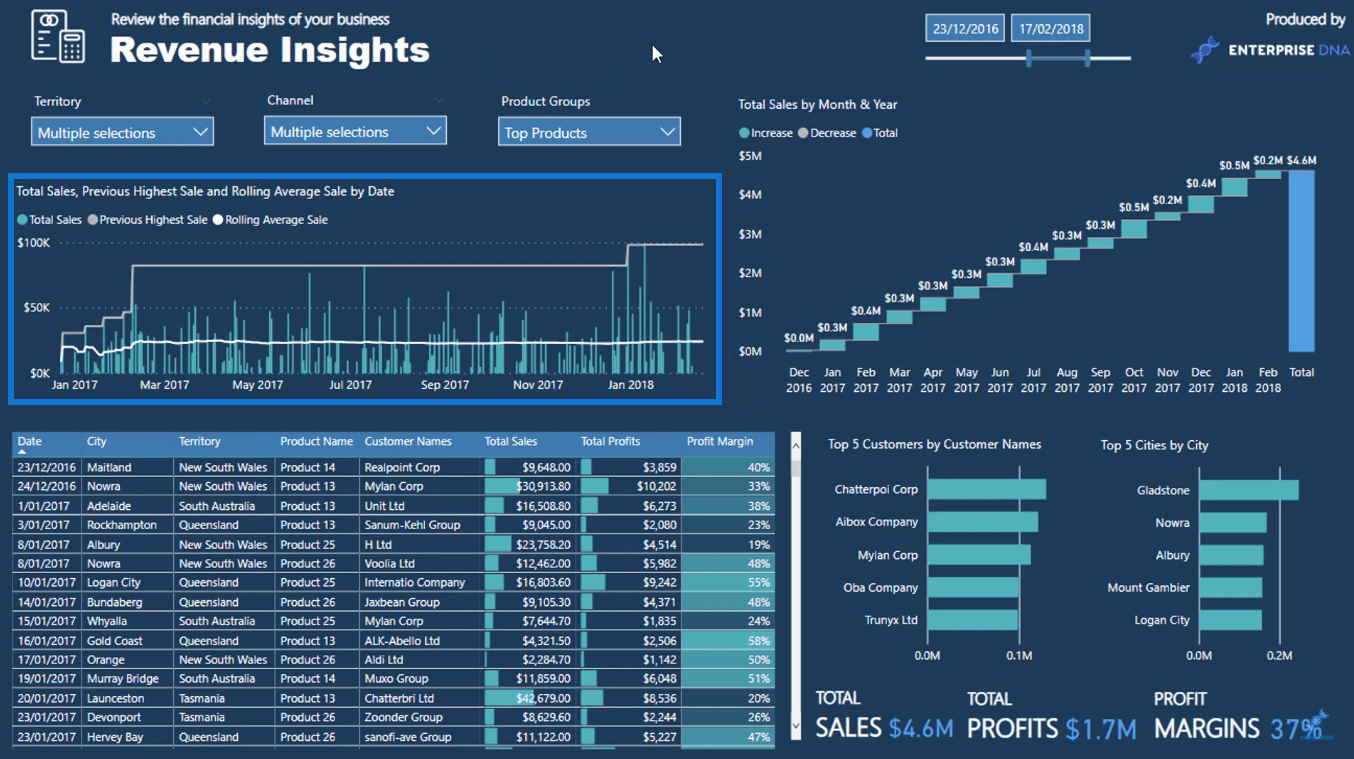
Task: Click the right date slider handle
Action: pyautogui.click(x=1087, y=59)
